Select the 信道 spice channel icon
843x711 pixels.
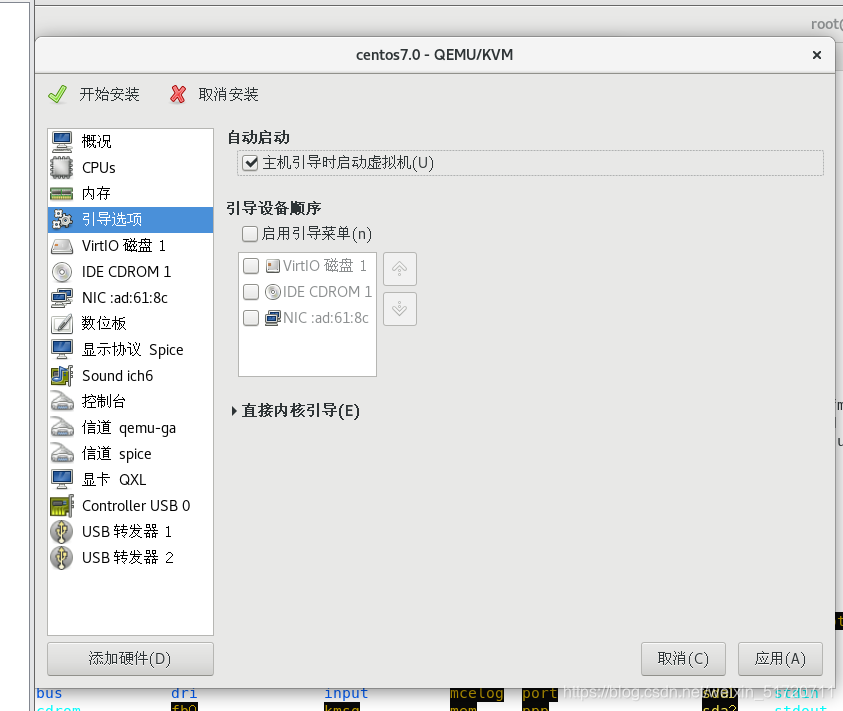[x=62, y=453]
